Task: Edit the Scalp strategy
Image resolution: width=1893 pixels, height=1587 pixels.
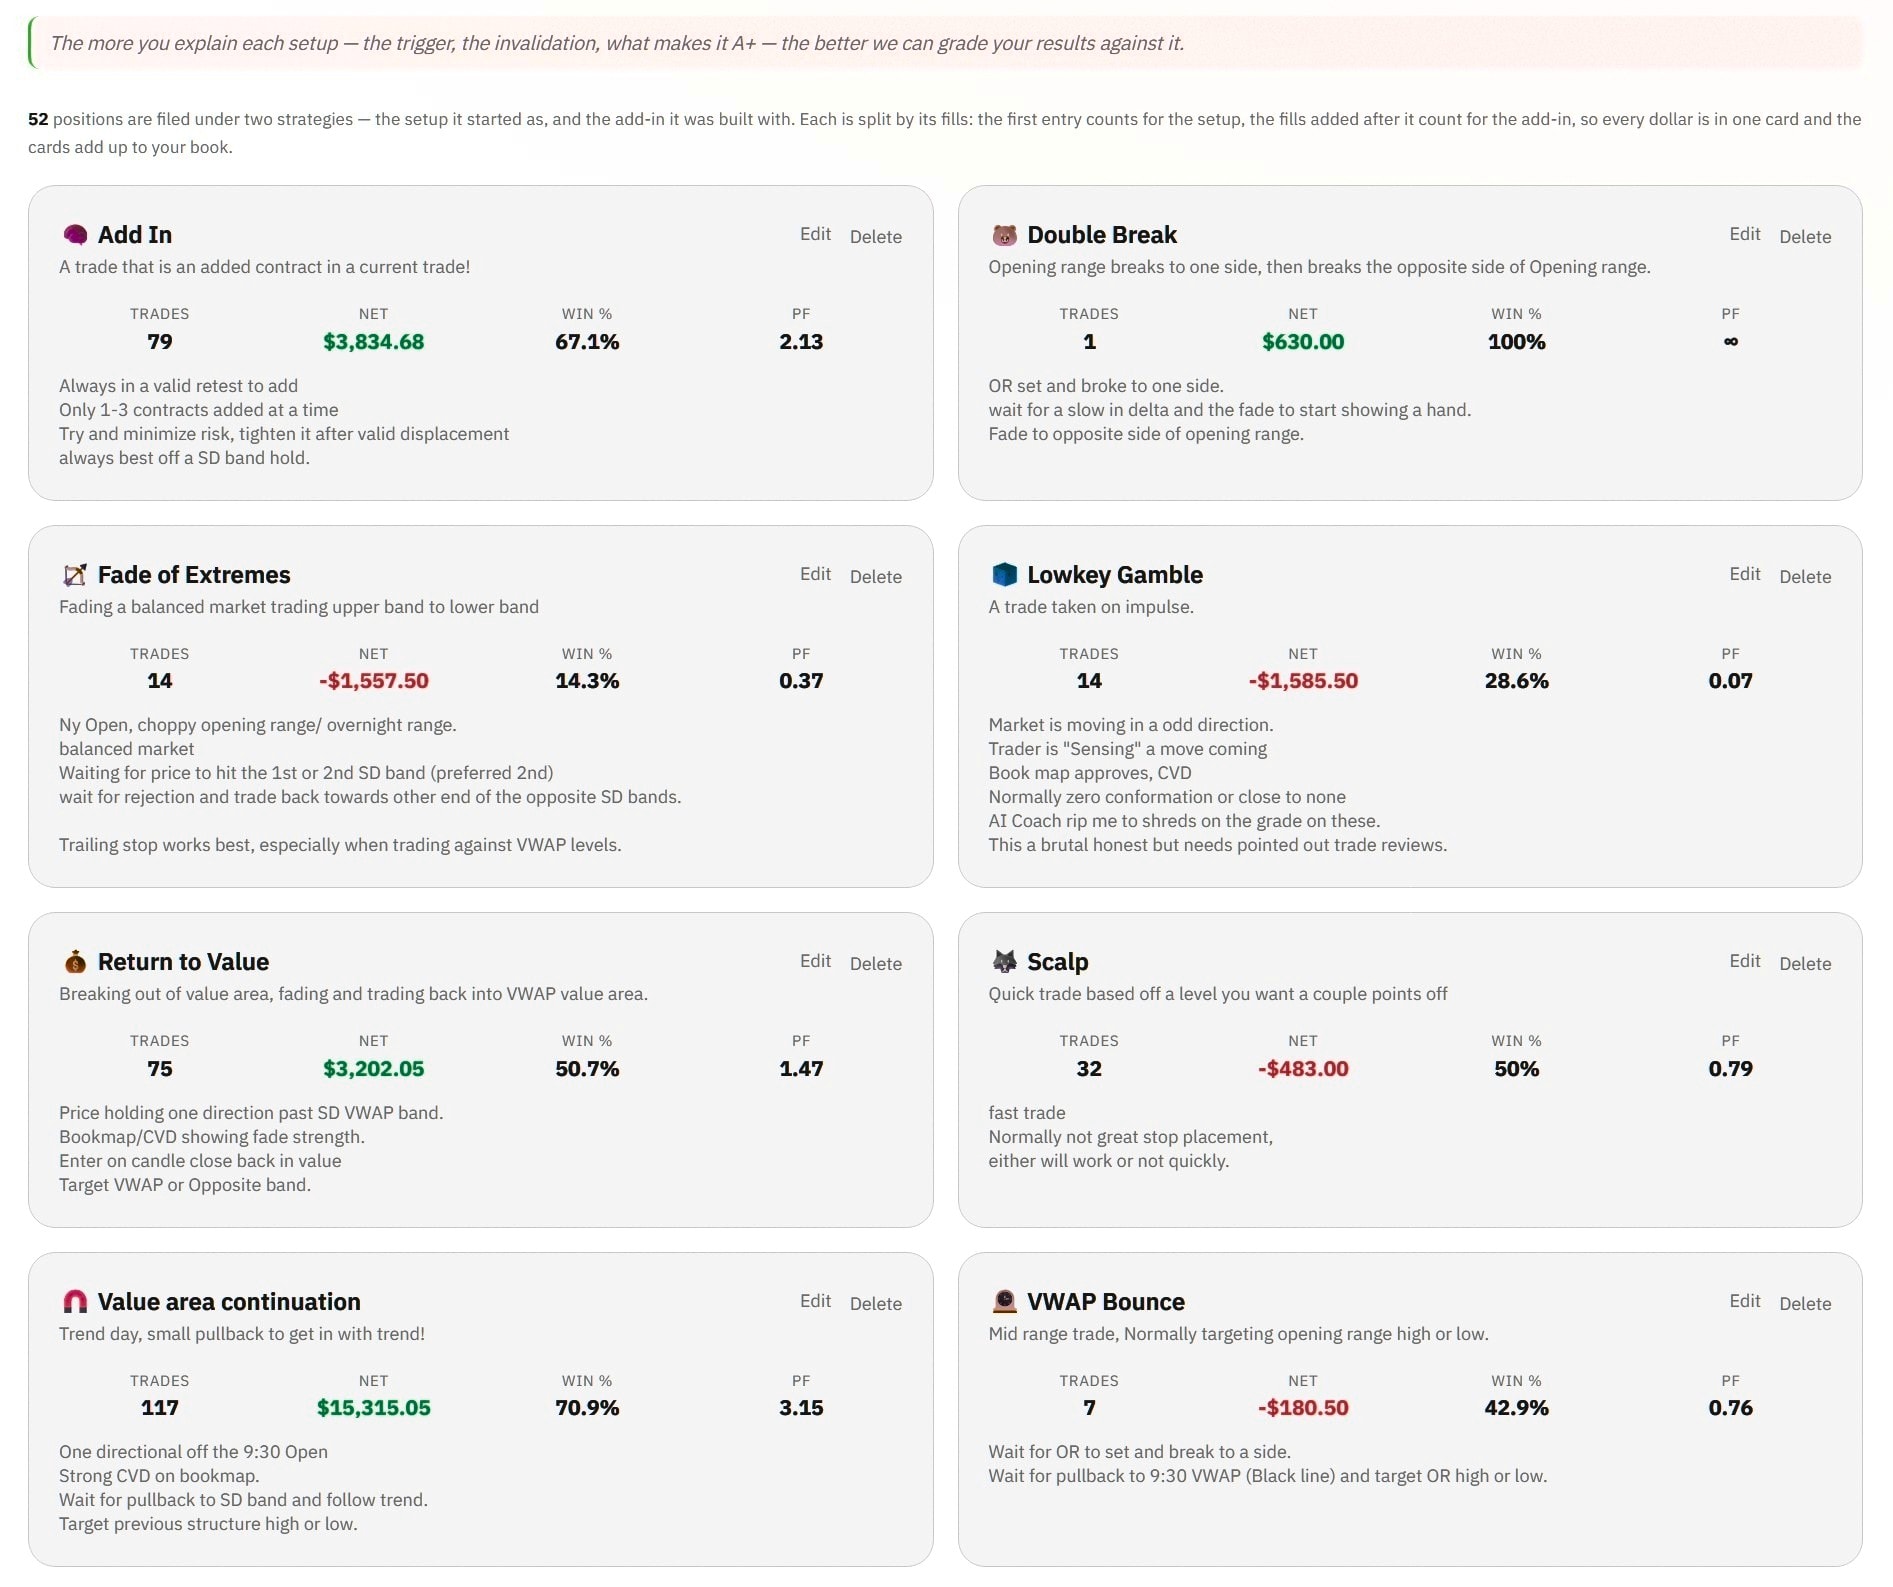Action: pyautogui.click(x=1745, y=961)
